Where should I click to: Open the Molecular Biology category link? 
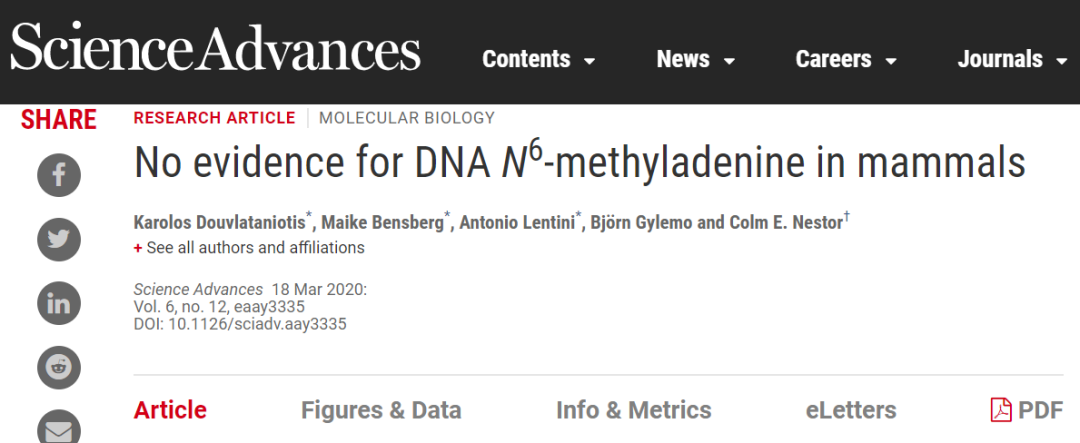click(x=407, y=118)
